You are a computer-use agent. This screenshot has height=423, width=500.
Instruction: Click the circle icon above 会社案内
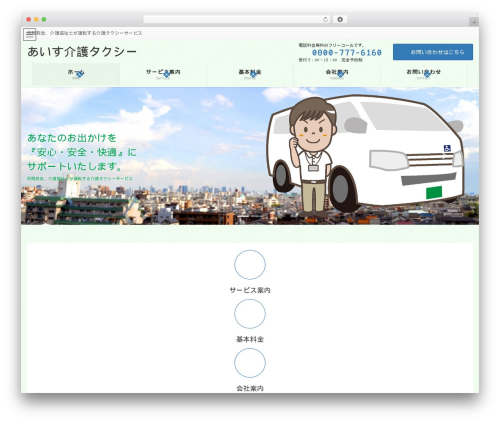[250, 363]
